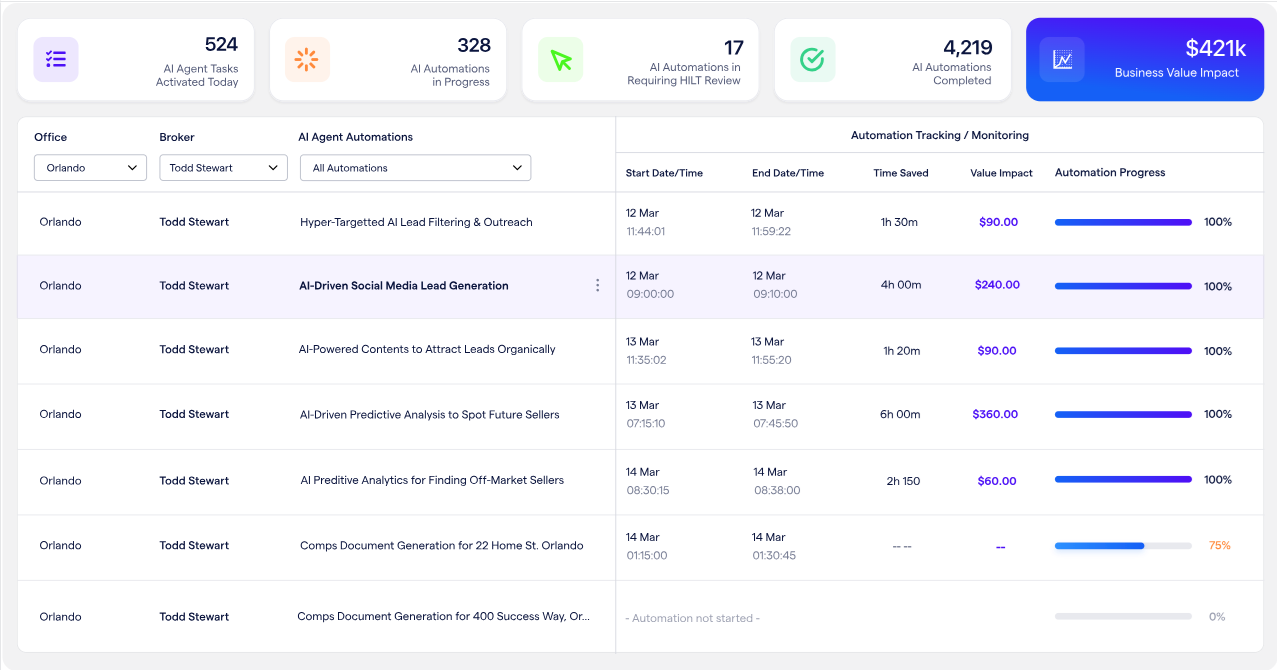Image resolution: width=1277 pixels, height=670 pixels.
Task: Sort by Start Date/Time column header
Action: (664, 173)
